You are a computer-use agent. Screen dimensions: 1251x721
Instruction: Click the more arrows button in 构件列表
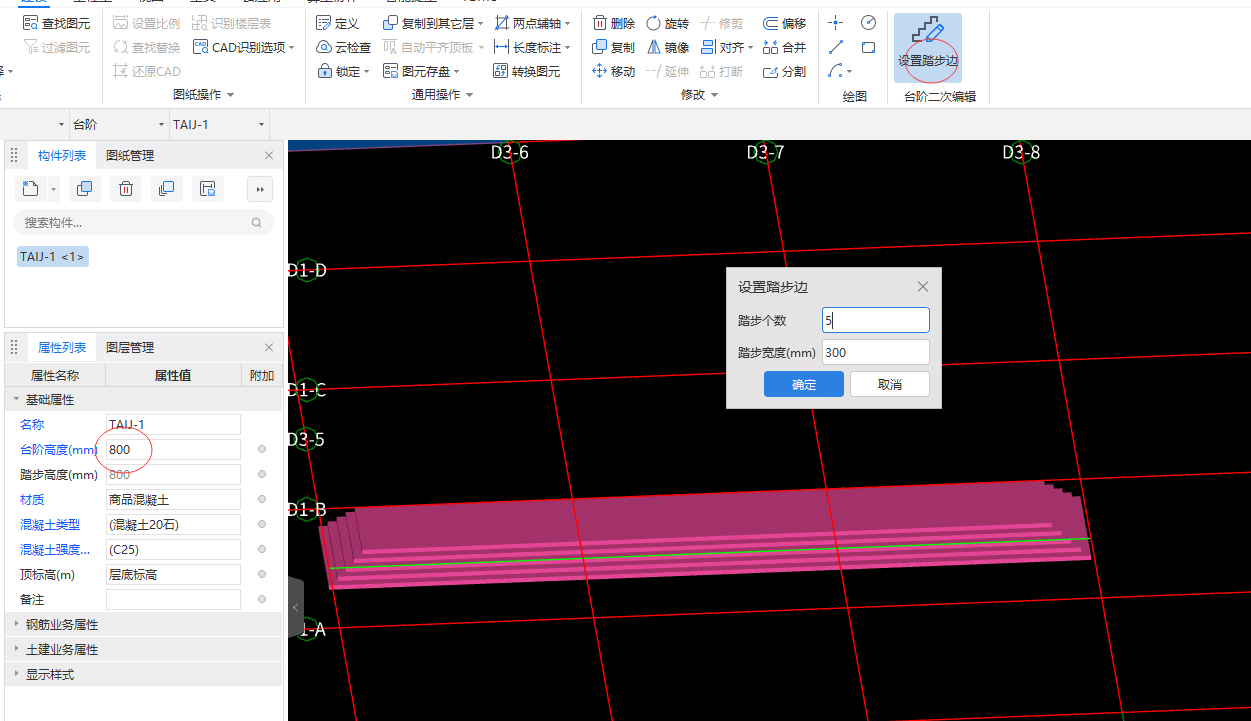pos(259,188)
